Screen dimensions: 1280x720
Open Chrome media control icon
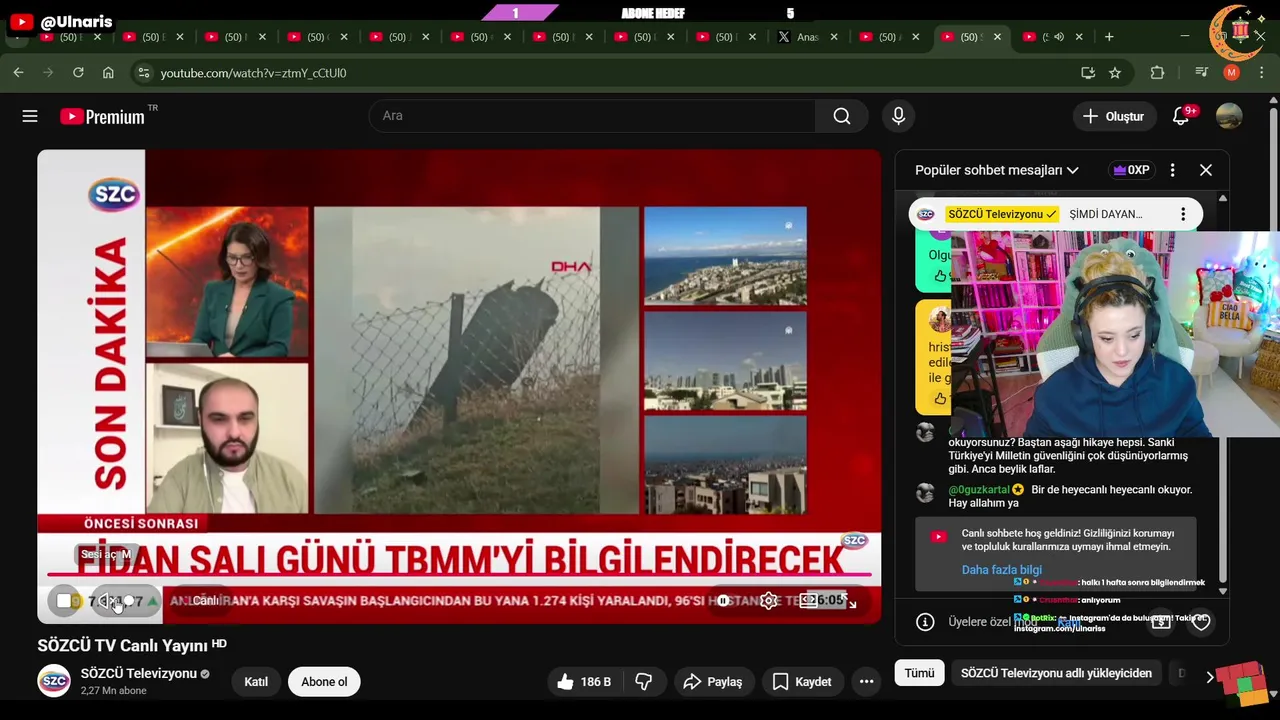click(x=1202, y=73)
